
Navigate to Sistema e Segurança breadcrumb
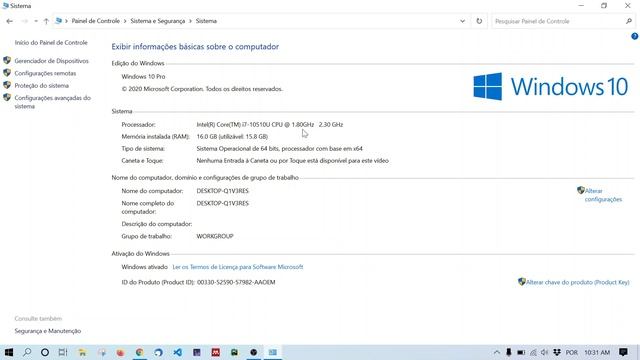(158, 21)
